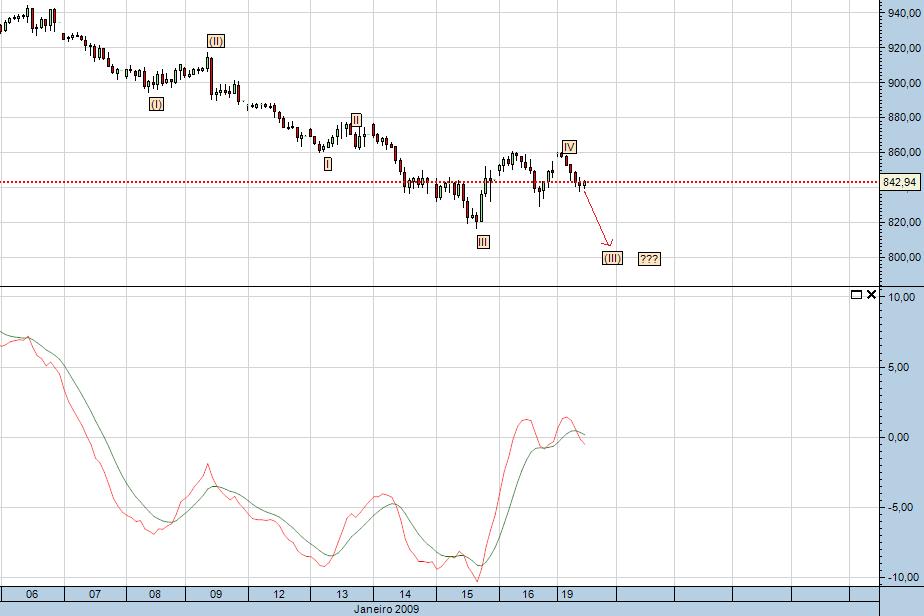Image resolution: width=924 pixels, height=616 pixels.
Task: Select the (II) wave label
Action: pos(216,41)
